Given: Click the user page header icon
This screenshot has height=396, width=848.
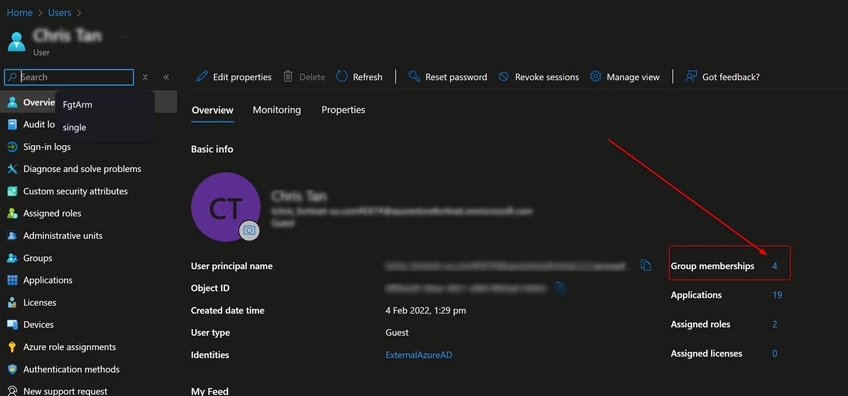Looking at the screenshot, I should (x=16, y=42).
